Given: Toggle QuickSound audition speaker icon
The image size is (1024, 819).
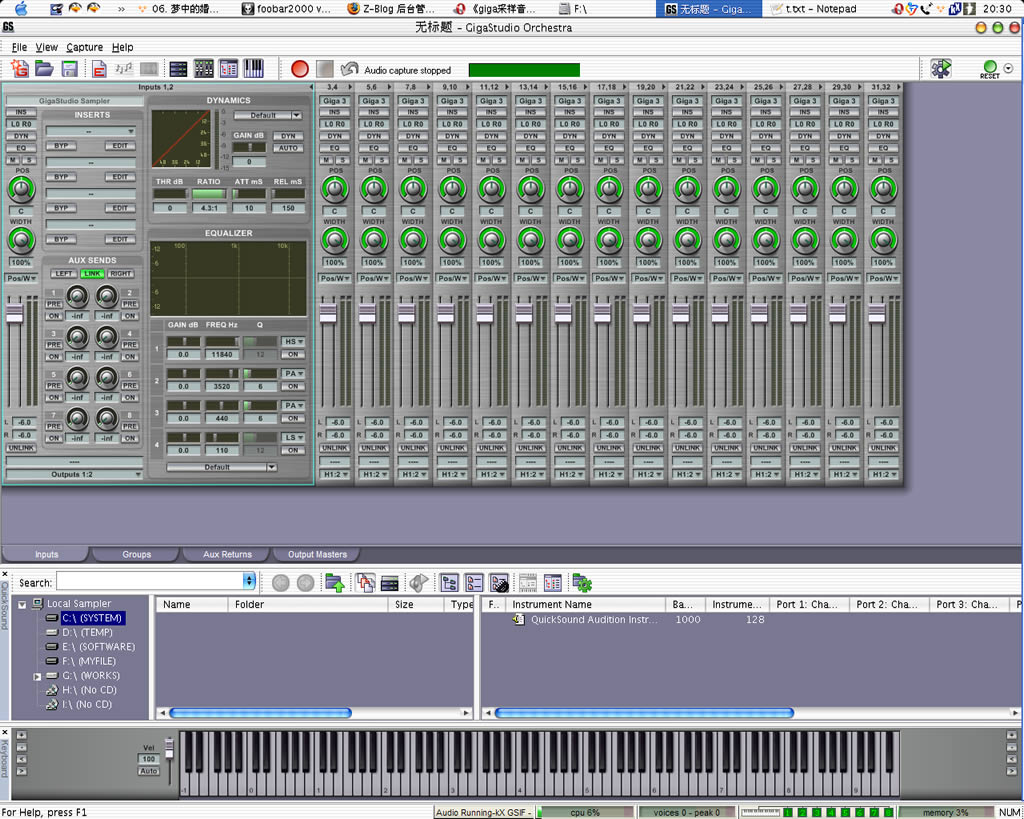Looking at the screenshot, I should [x=419, y=583].
